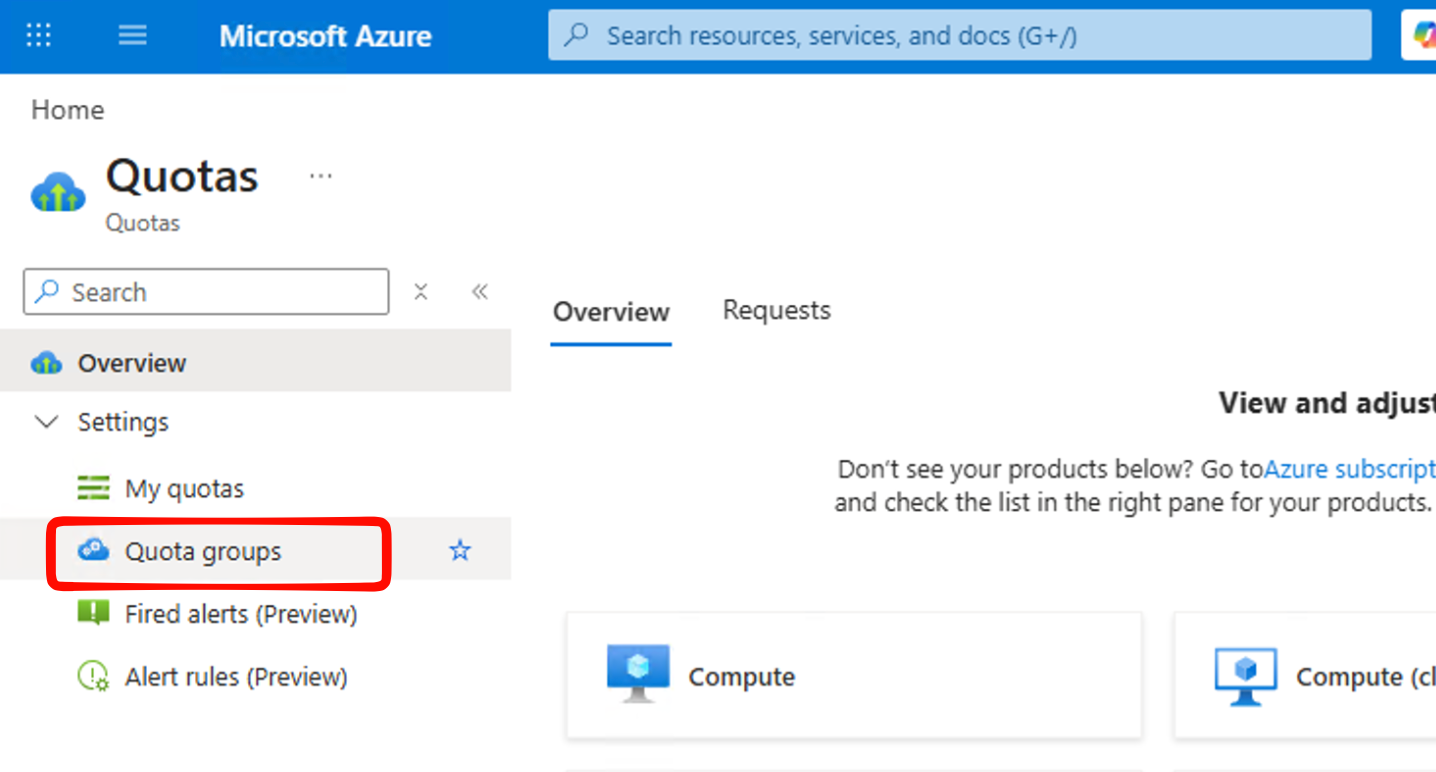Click the My quotas list icon
1436x772 pixels.
click(93, 488)
